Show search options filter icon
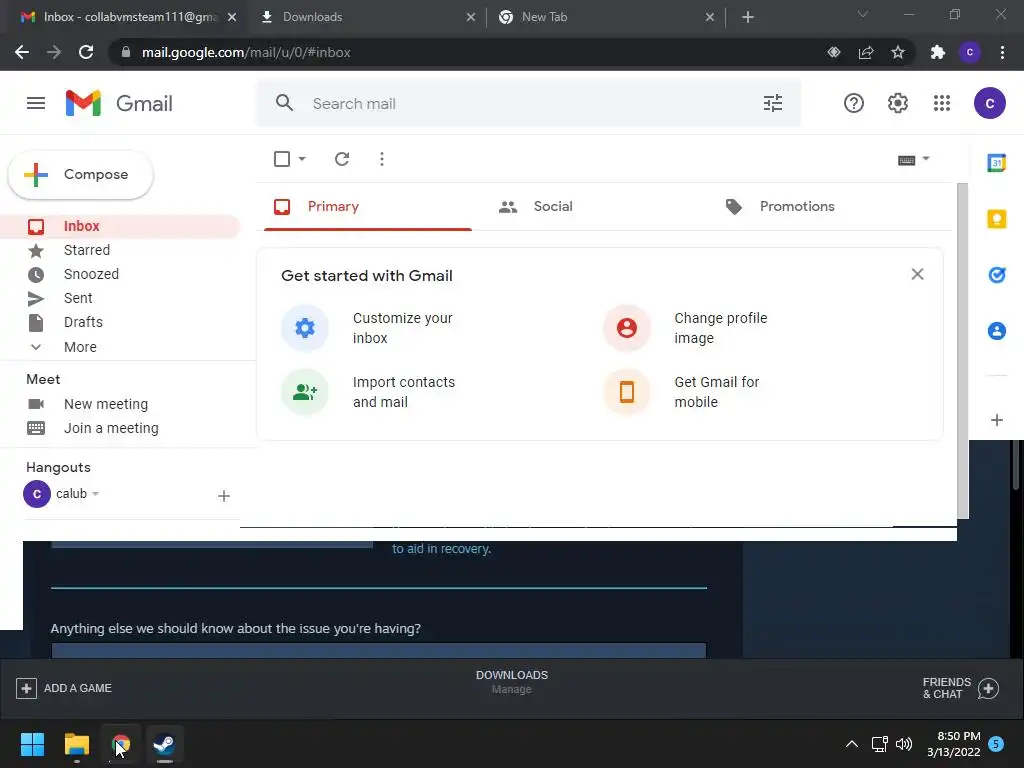1024x768 pixels. pyautogui.click(x=773, y=103)
